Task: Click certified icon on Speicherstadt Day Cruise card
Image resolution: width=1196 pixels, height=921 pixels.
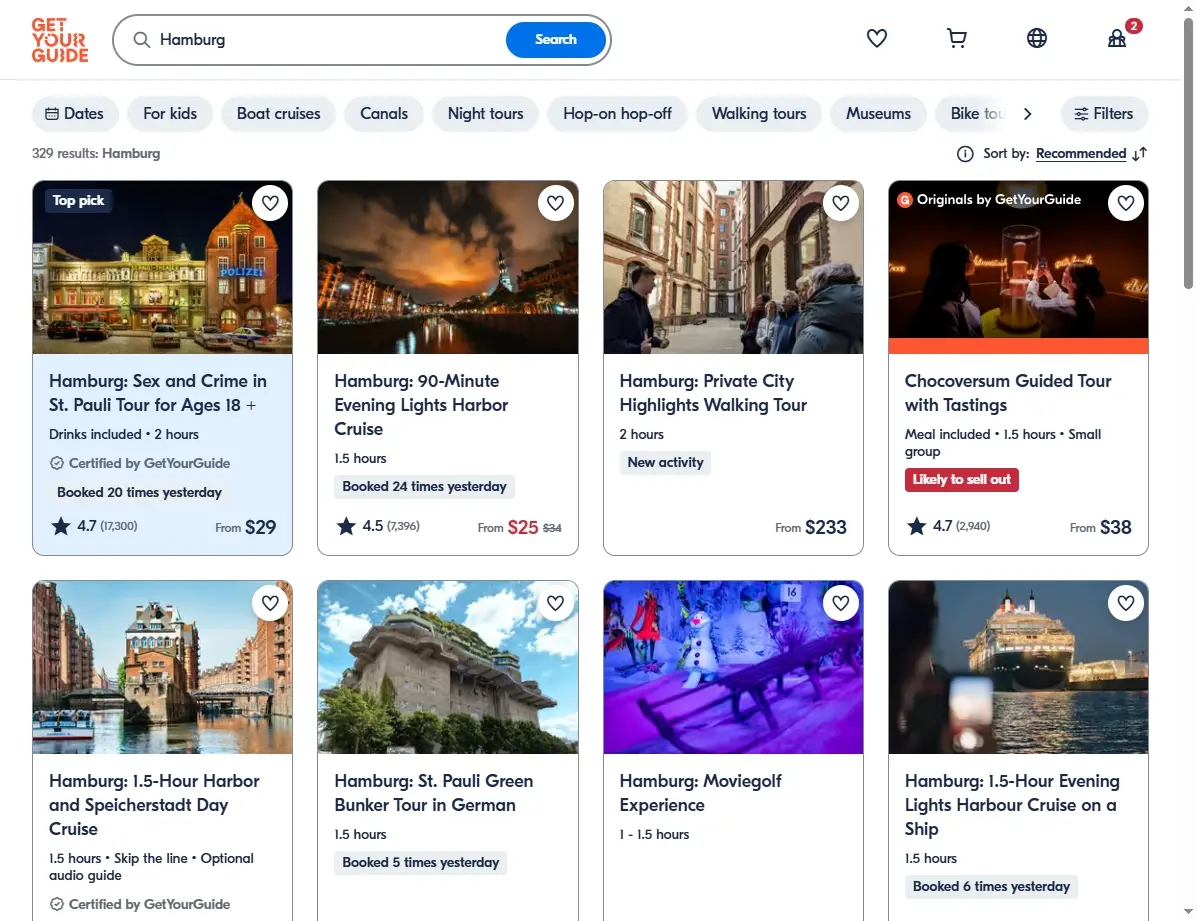Action: pos(56,904)
